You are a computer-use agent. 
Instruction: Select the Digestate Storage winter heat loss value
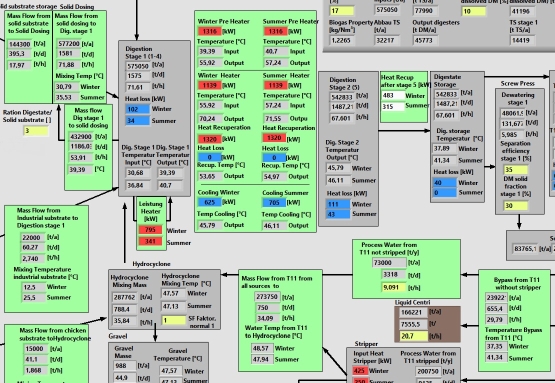pos(445,183)
